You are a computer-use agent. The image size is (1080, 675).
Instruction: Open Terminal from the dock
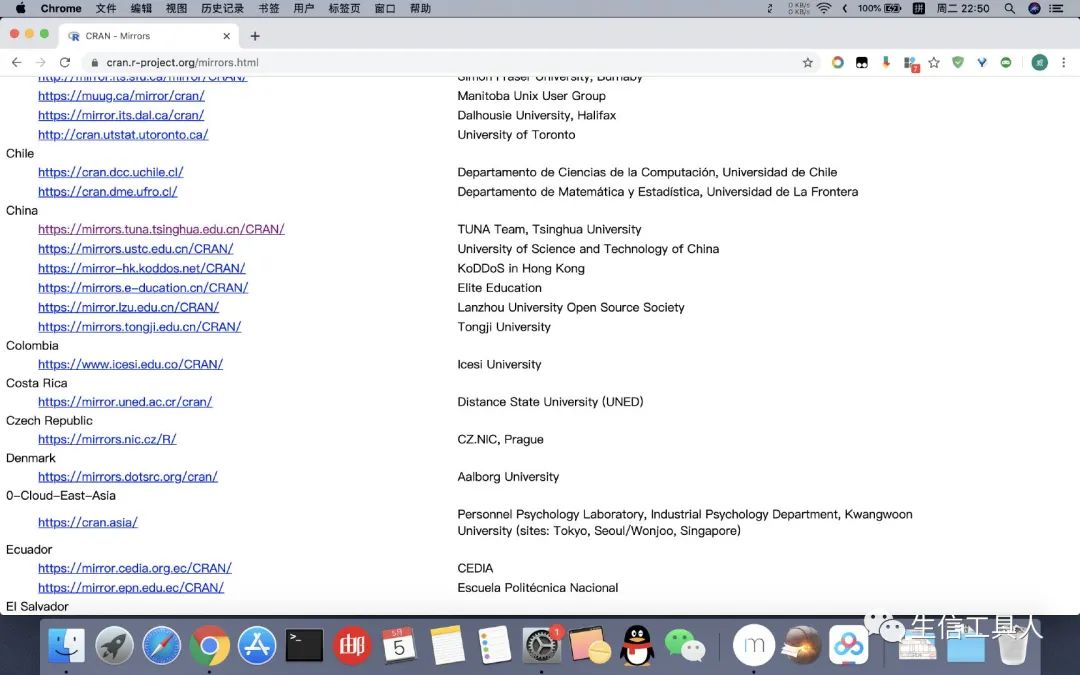(304, 646)
